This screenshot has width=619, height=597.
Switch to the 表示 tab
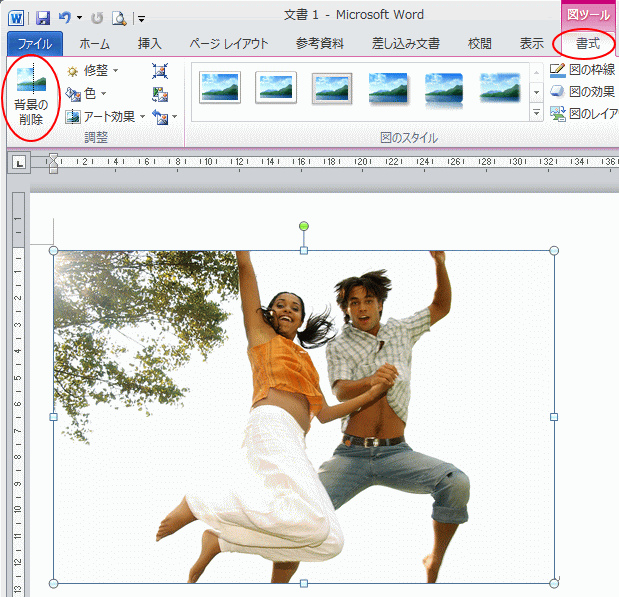click(531, 44)
